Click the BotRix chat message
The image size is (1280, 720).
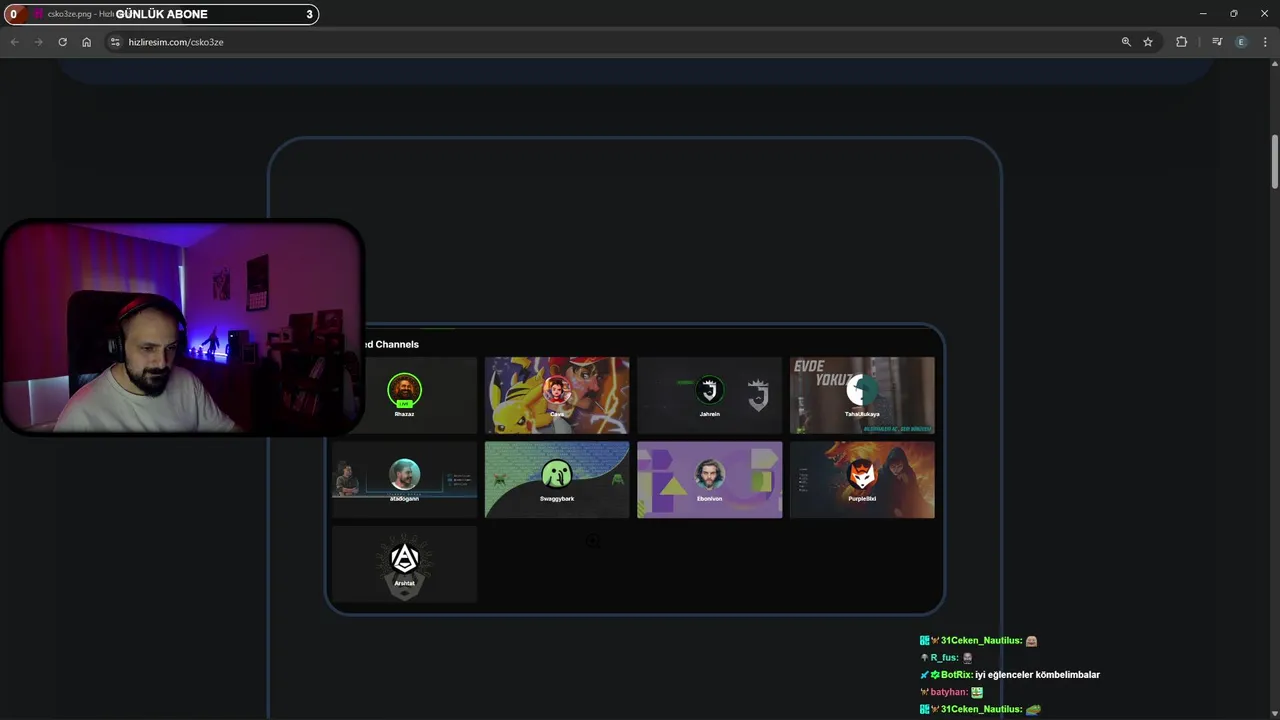coord(1010,675)
